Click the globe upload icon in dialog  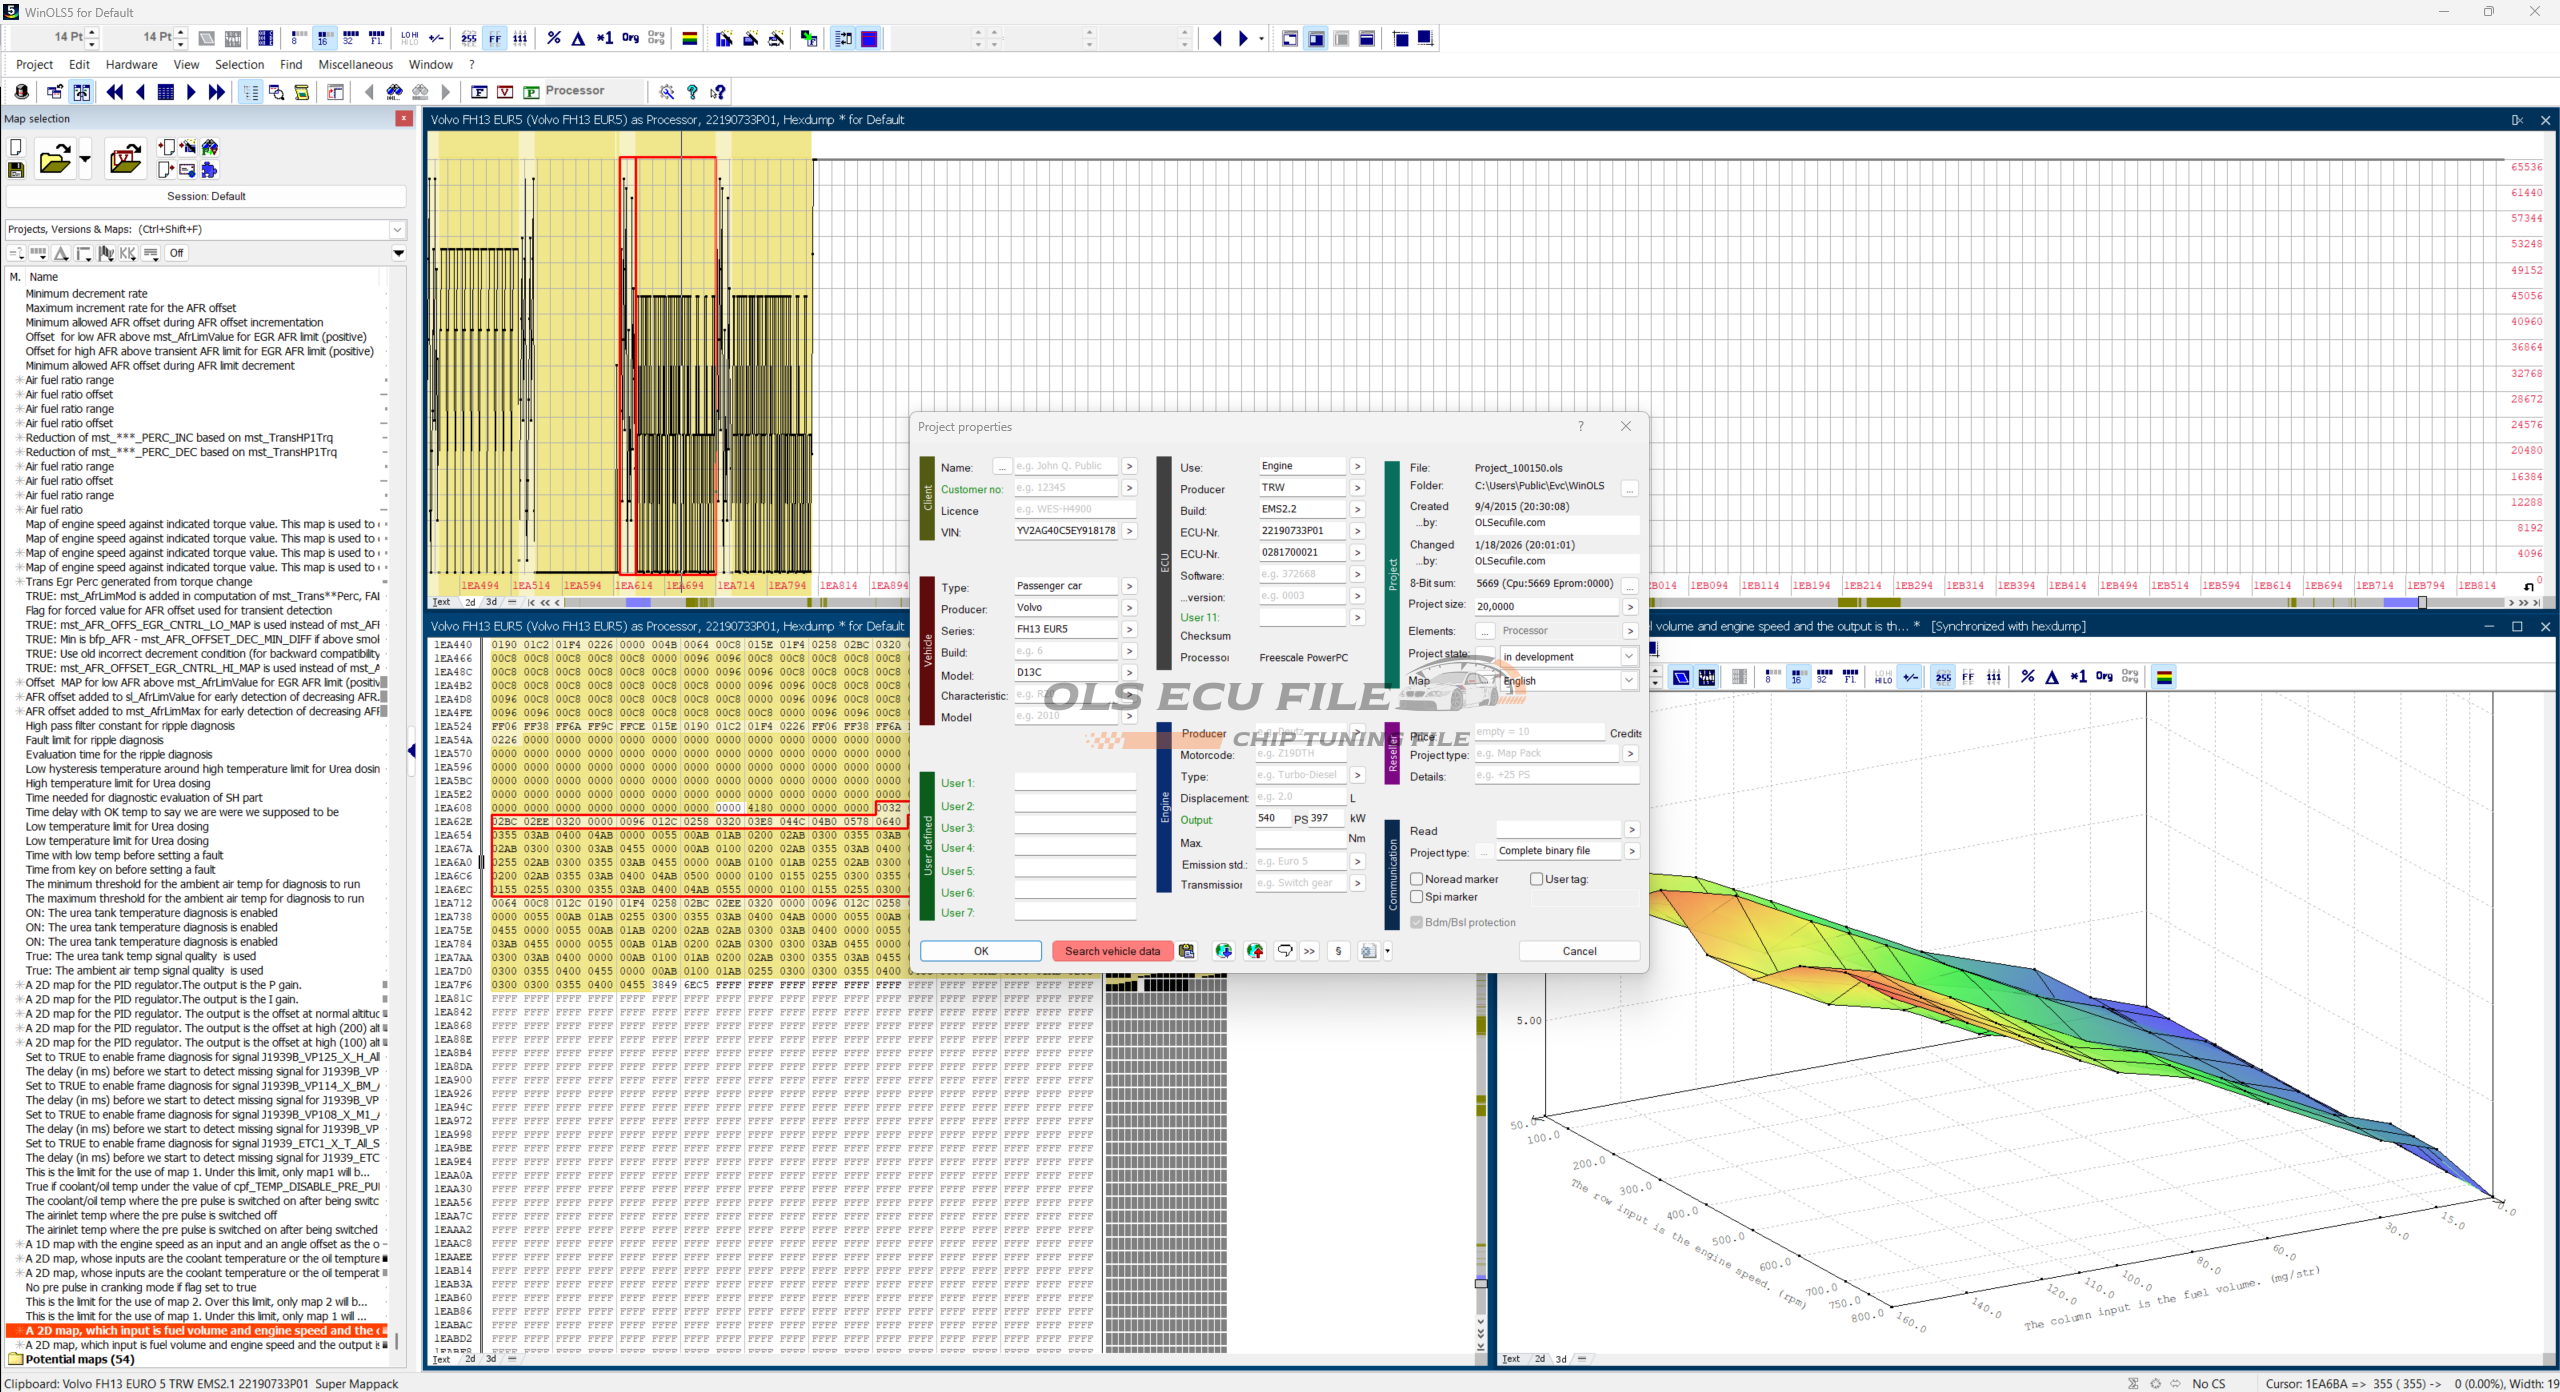(1255, 951)
